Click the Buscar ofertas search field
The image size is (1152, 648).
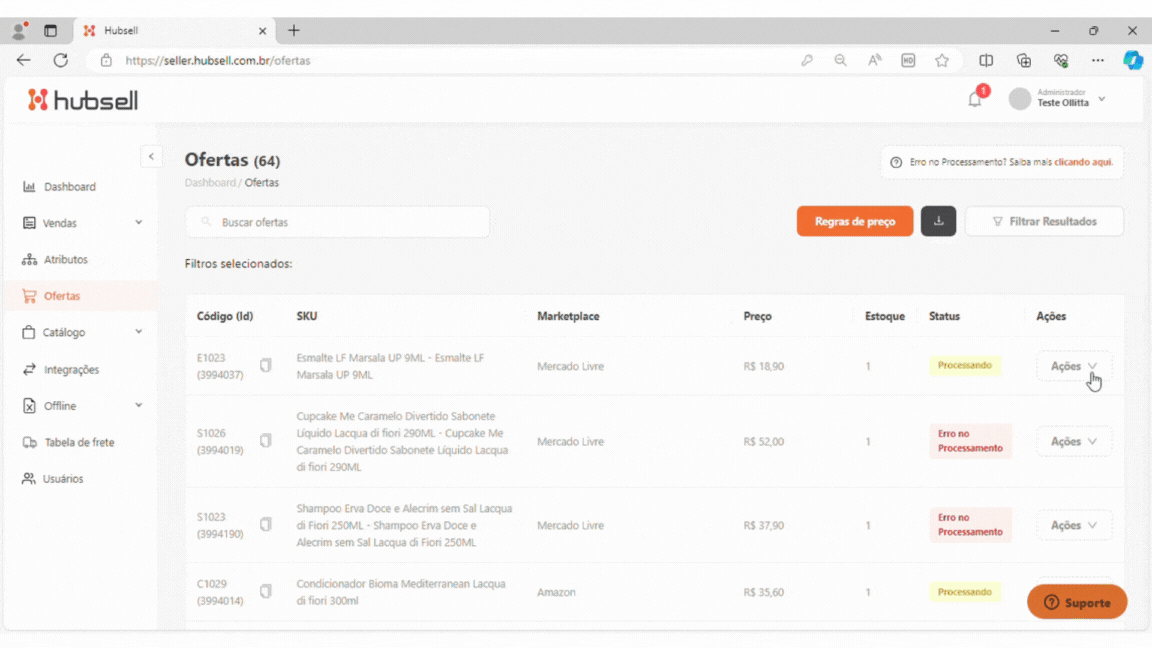click(x=338, y=222)
